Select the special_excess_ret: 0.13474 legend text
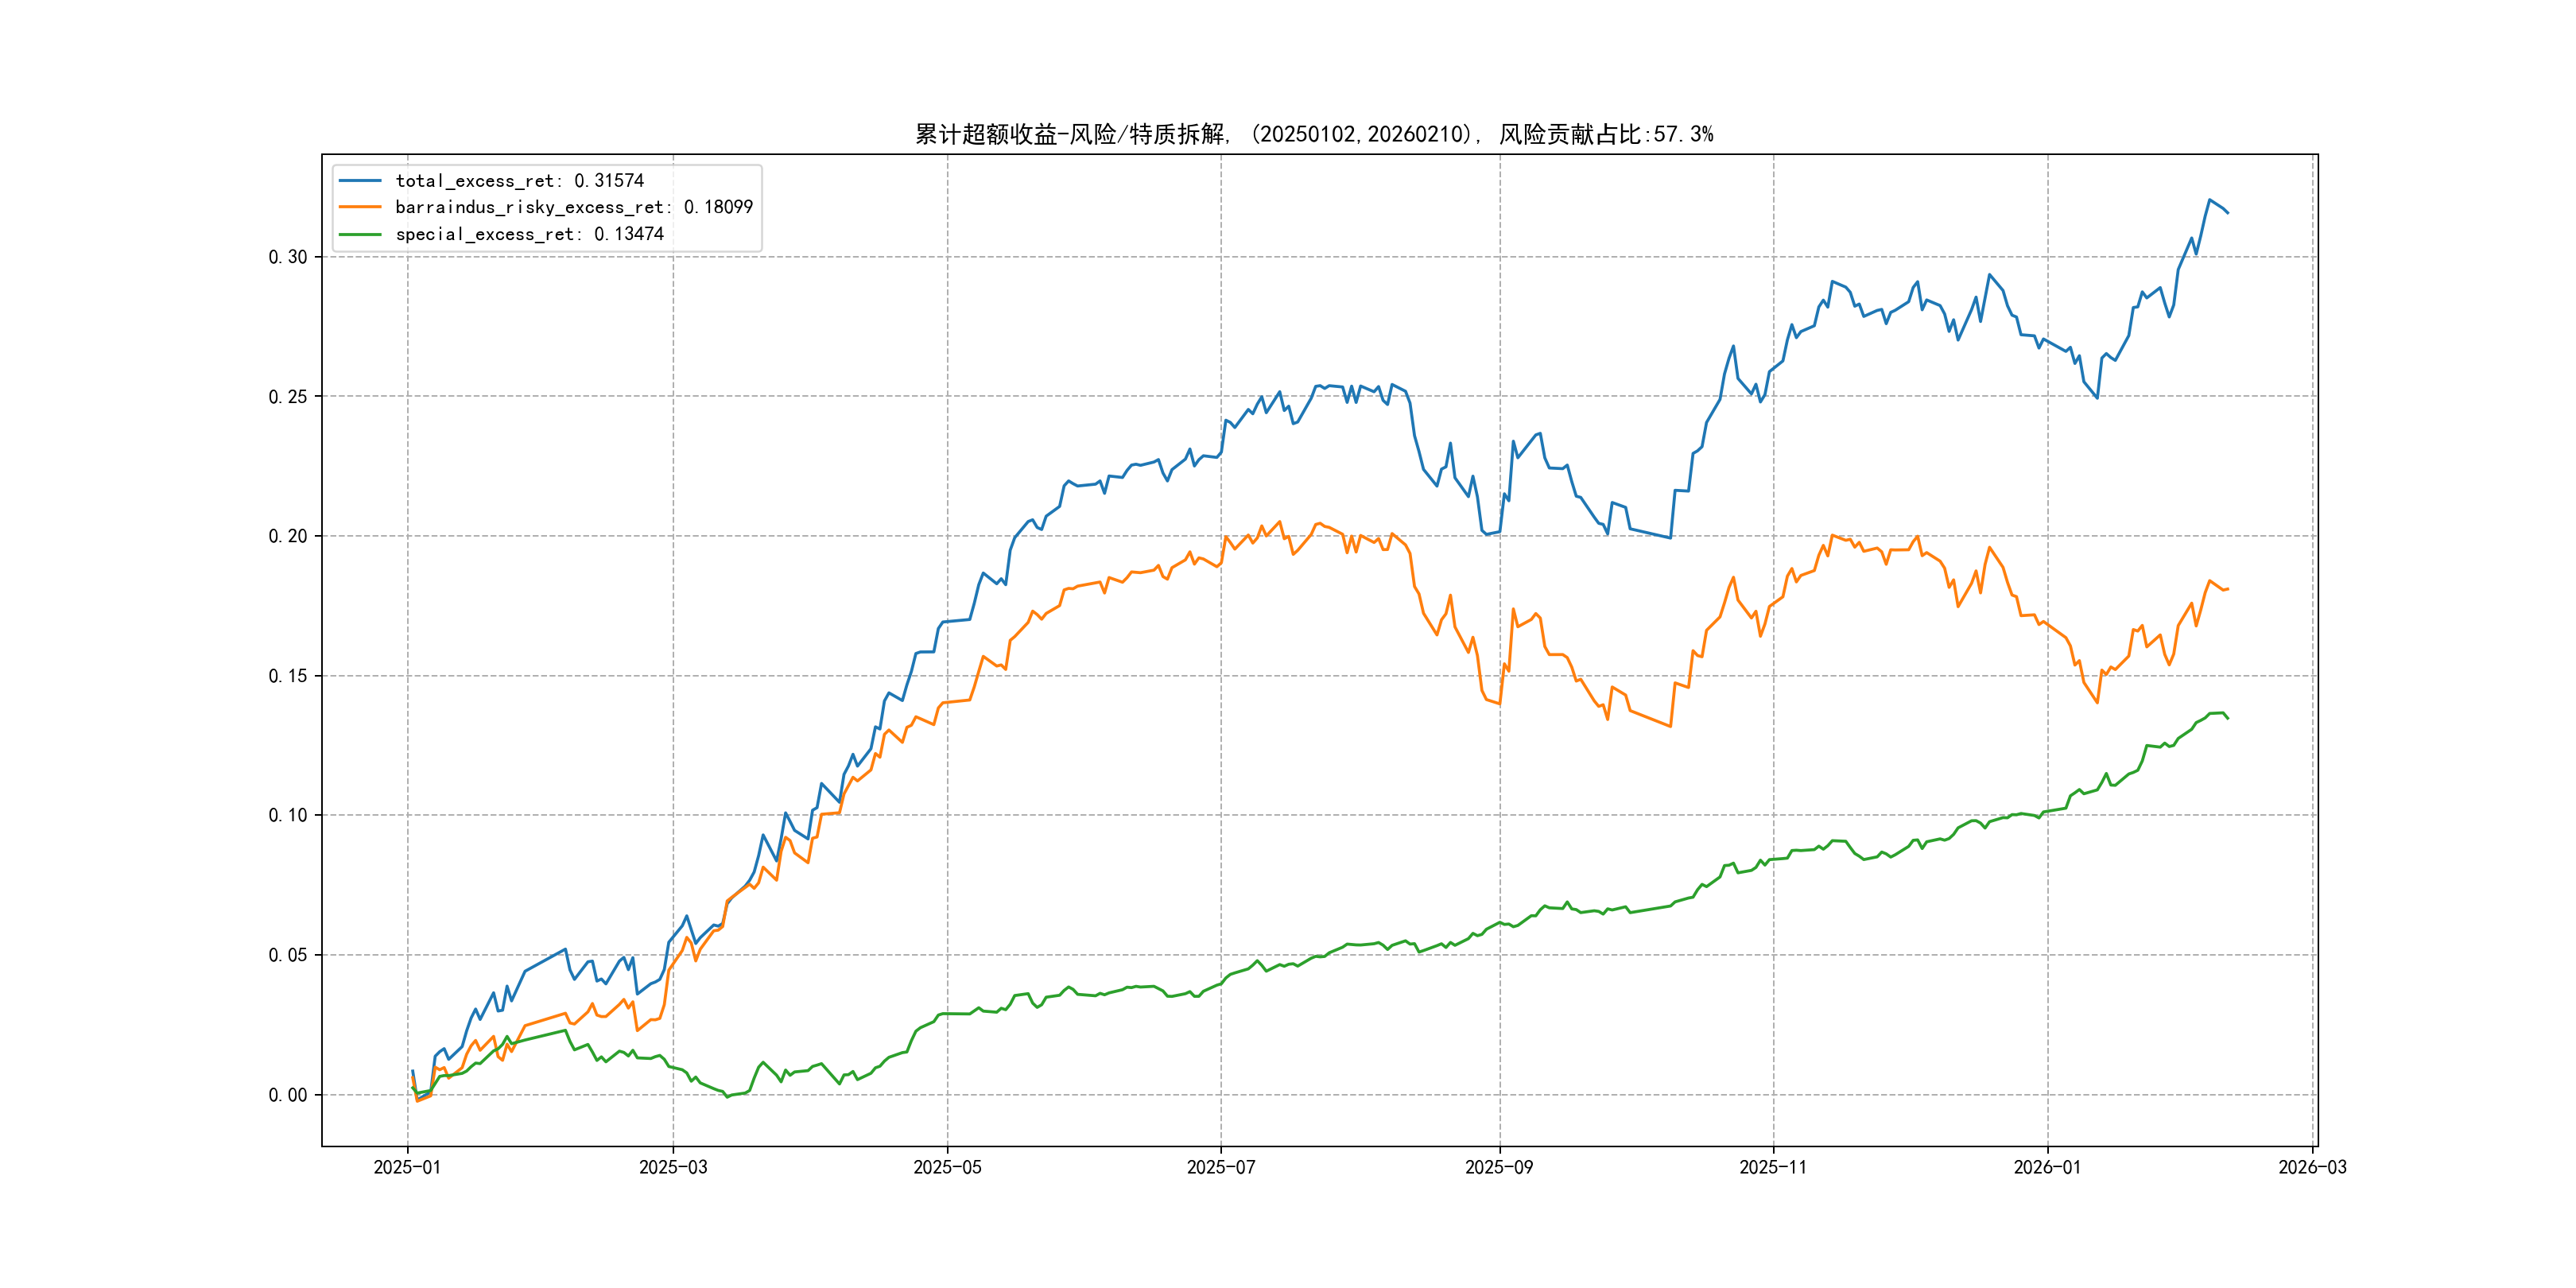2576x1288 pixels. coord(529,234)
